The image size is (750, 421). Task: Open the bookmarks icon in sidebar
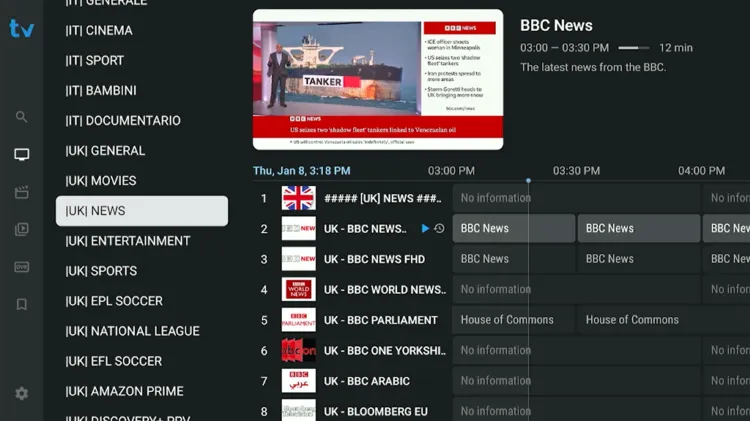pos(22,304)
